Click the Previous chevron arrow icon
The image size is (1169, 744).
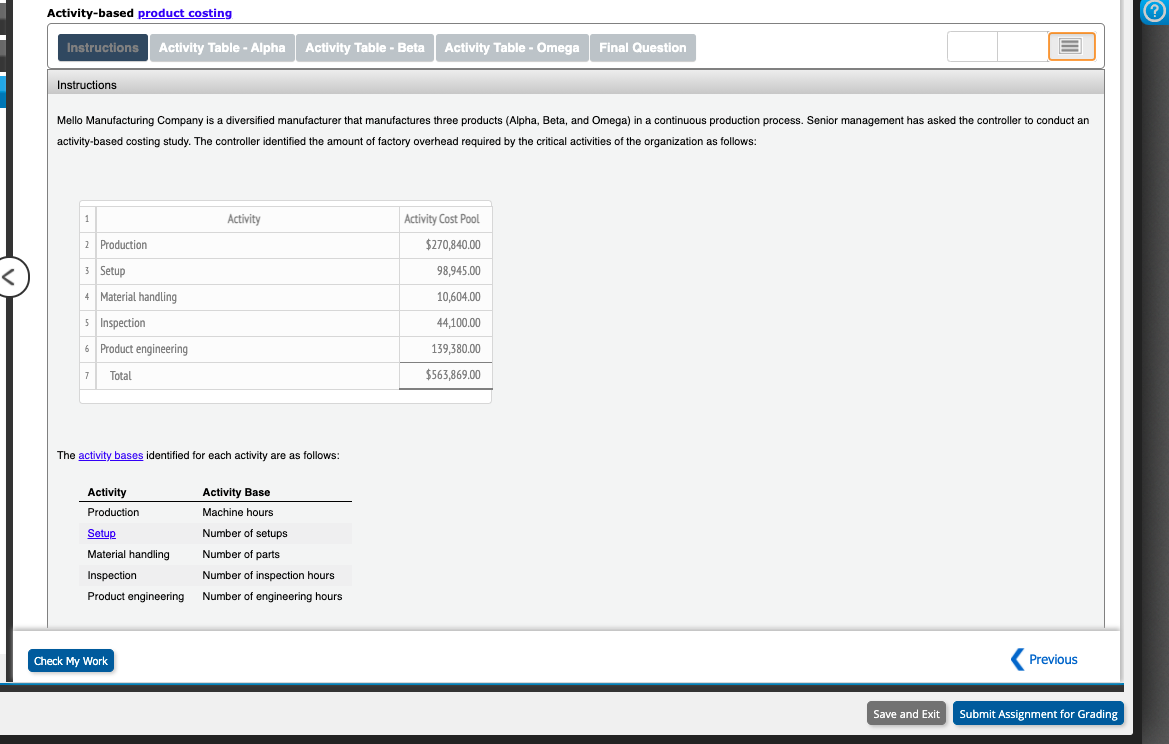point(1017,659)
